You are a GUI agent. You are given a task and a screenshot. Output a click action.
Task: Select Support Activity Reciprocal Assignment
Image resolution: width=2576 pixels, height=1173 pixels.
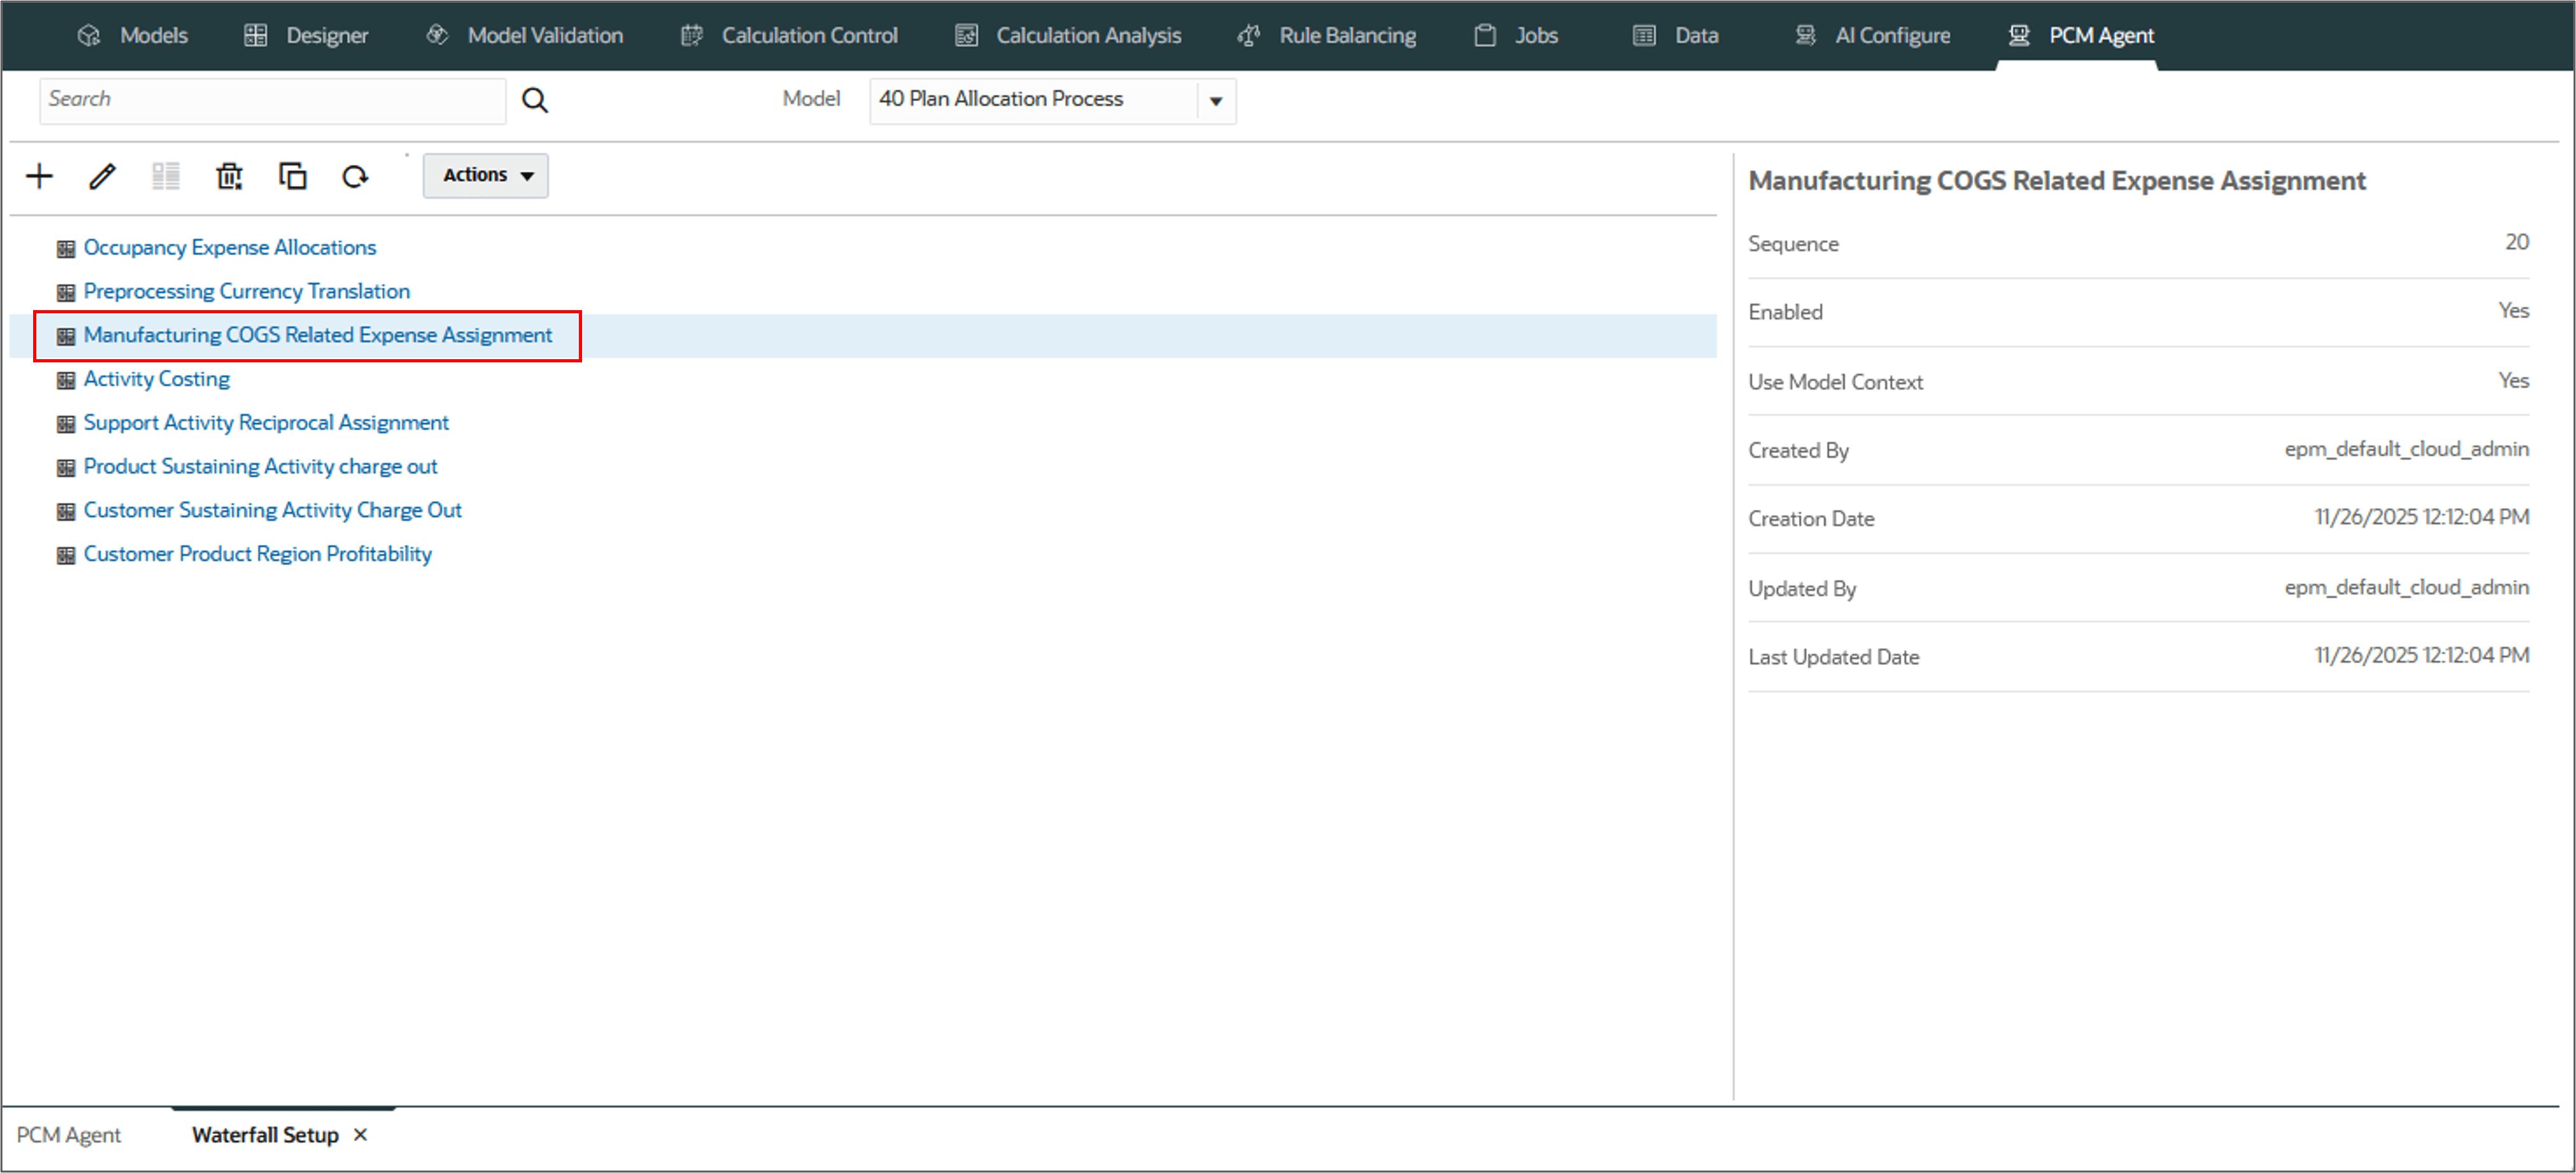(x=266, y=422)
